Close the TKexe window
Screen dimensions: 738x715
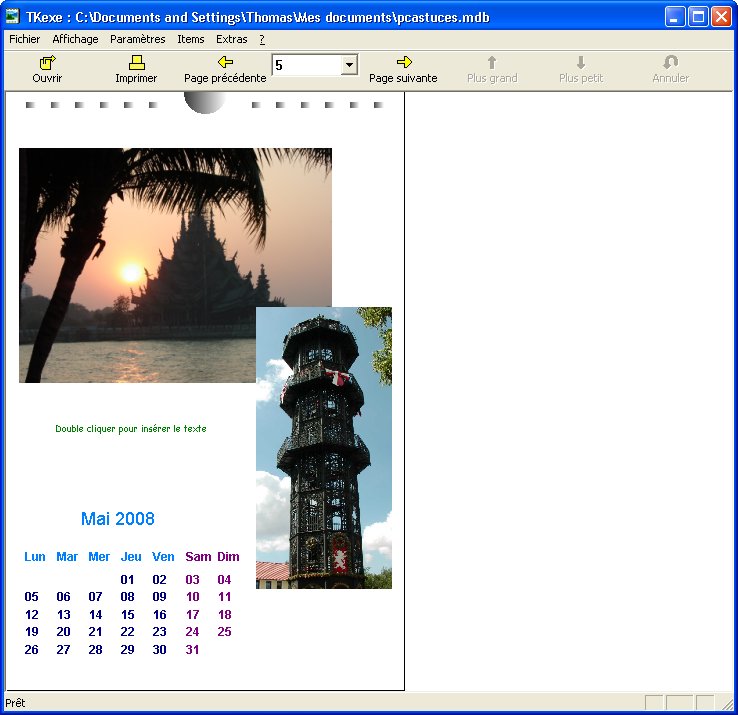(x=721, y=17)
